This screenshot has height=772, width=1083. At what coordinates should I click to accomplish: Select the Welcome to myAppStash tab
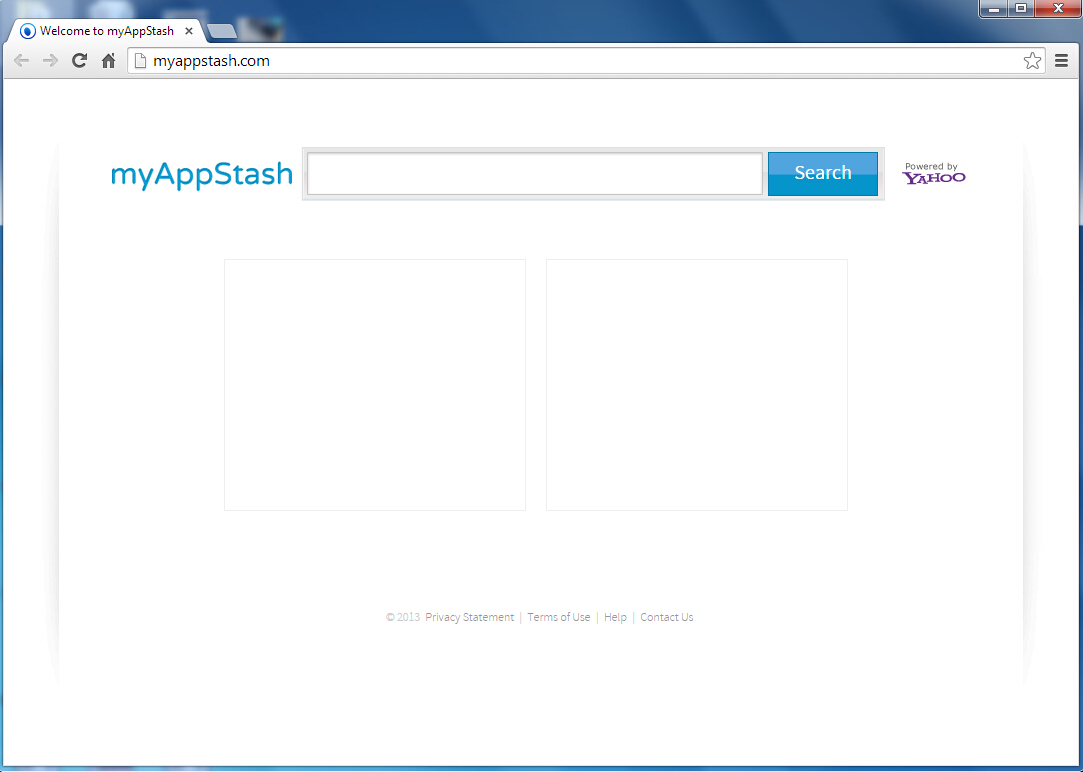tap(107, 31)
